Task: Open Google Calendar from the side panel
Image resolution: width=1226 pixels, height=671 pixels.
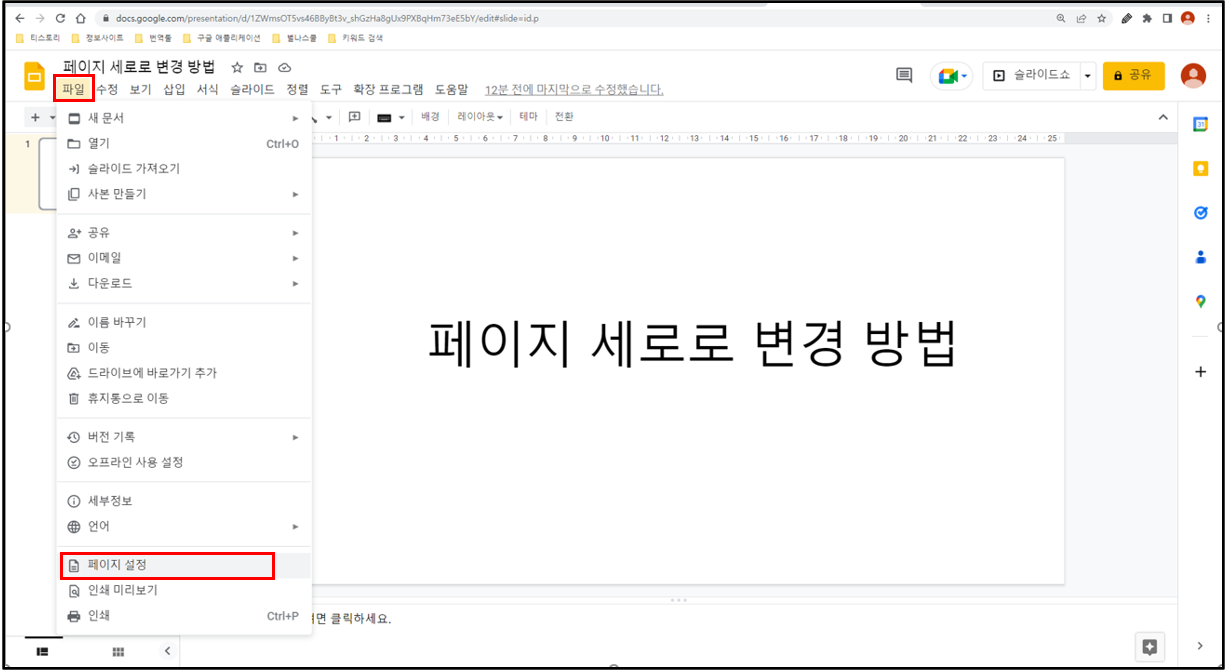Action: [x=1200, y=124]
